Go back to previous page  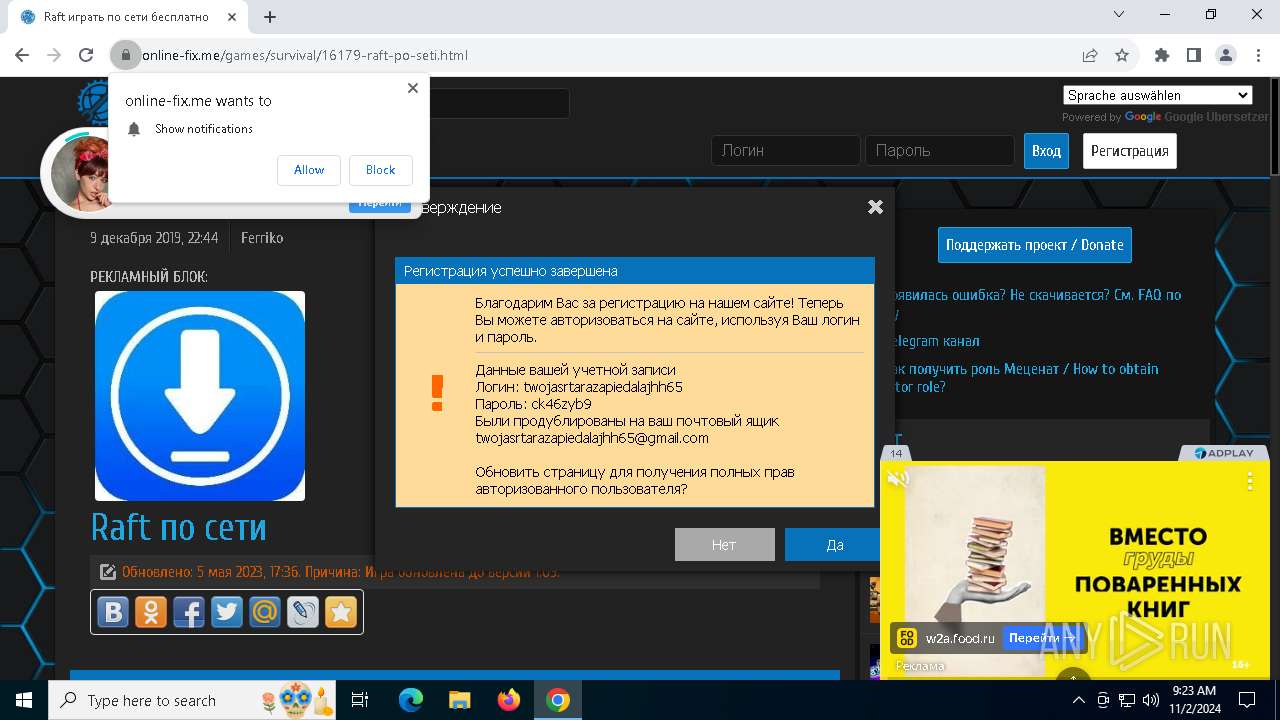coord(23,55)
